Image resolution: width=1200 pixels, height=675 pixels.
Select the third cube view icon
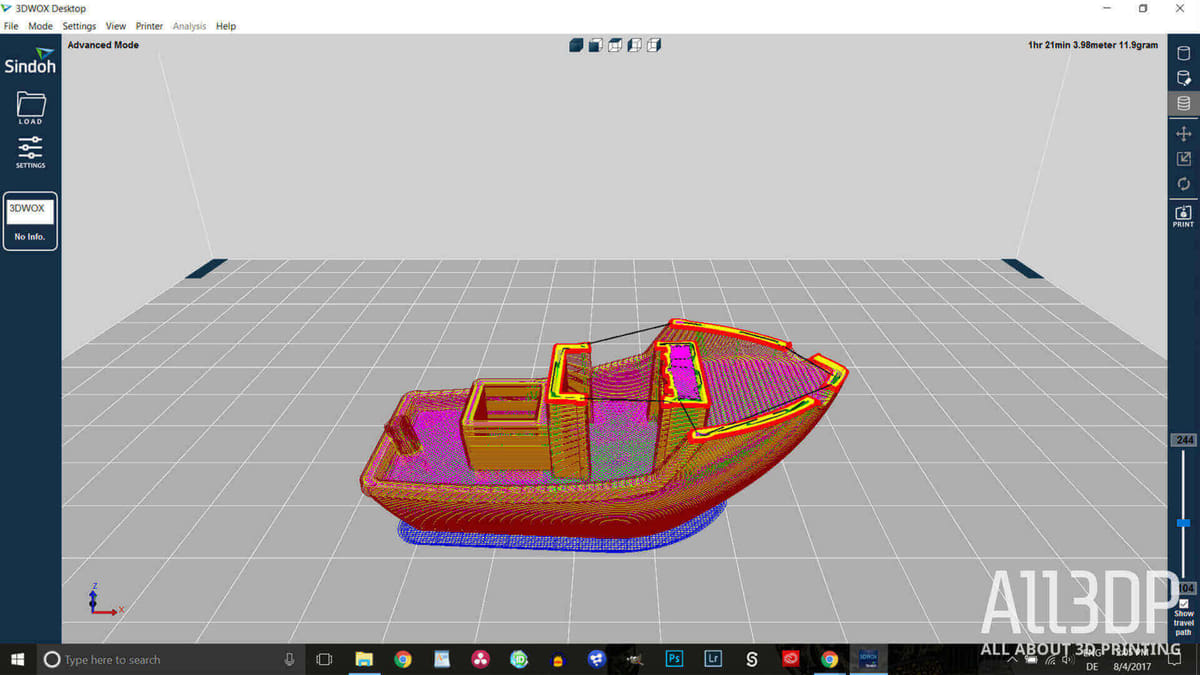[x=615, y=45]
